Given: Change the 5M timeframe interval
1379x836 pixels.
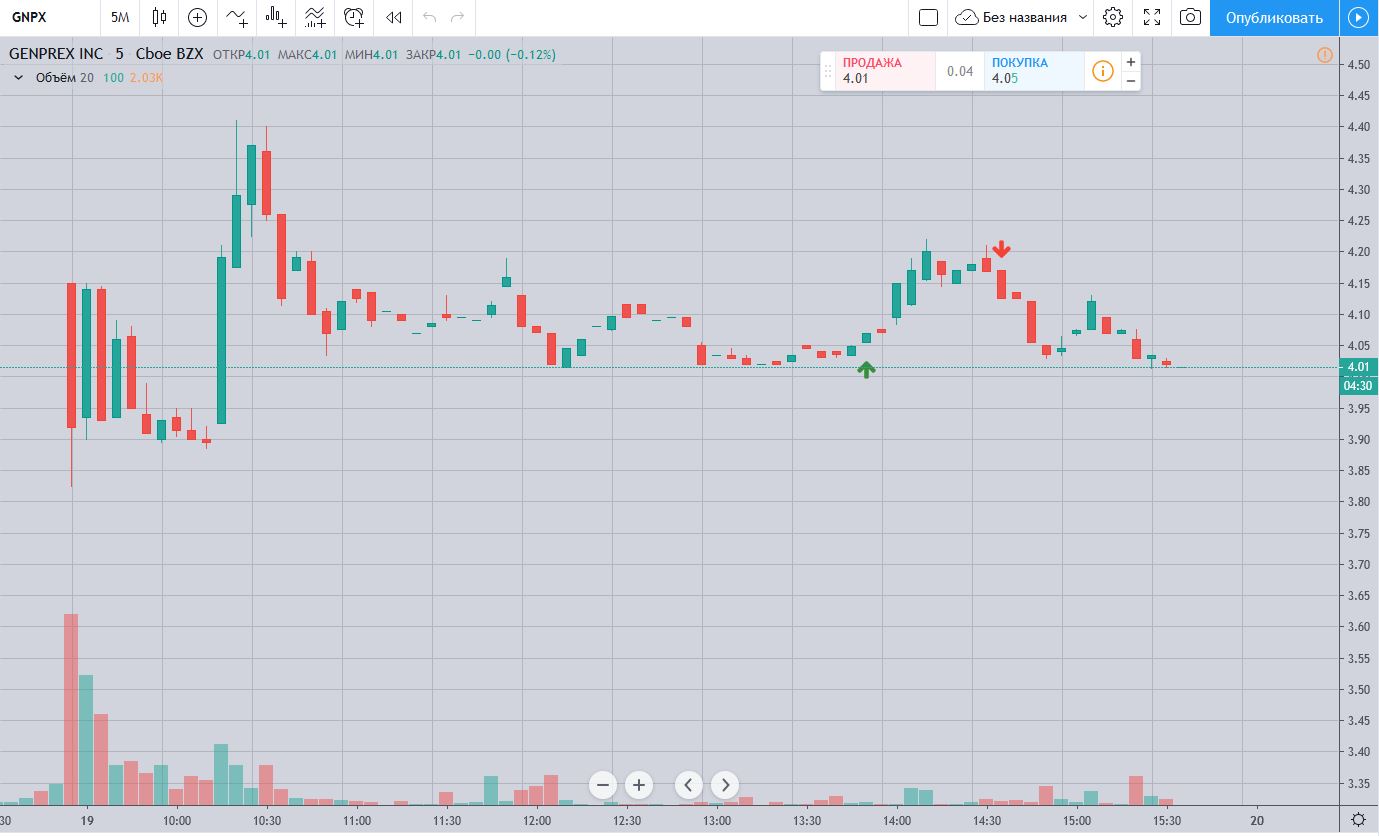Looking at the screenshot, I should [x=120, y=17].
